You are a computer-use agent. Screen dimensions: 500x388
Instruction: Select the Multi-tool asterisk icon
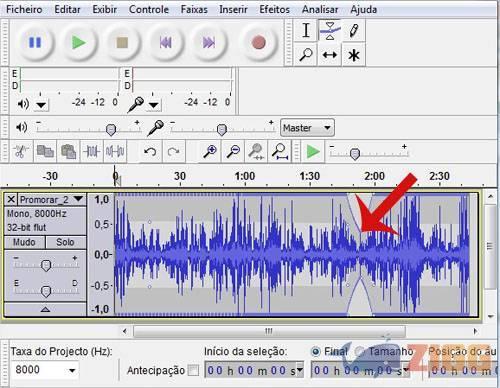coord(354,55)
